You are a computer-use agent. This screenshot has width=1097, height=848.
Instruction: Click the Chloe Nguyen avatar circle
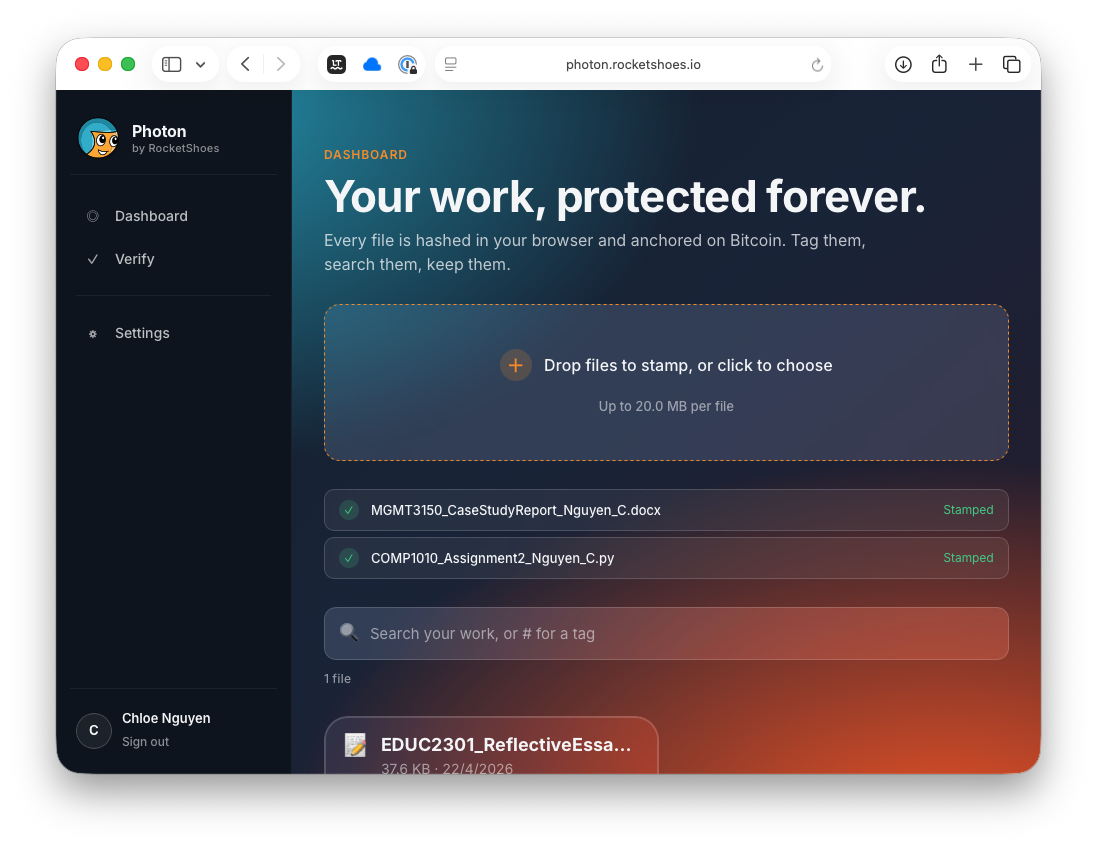[x=94, y=730]
